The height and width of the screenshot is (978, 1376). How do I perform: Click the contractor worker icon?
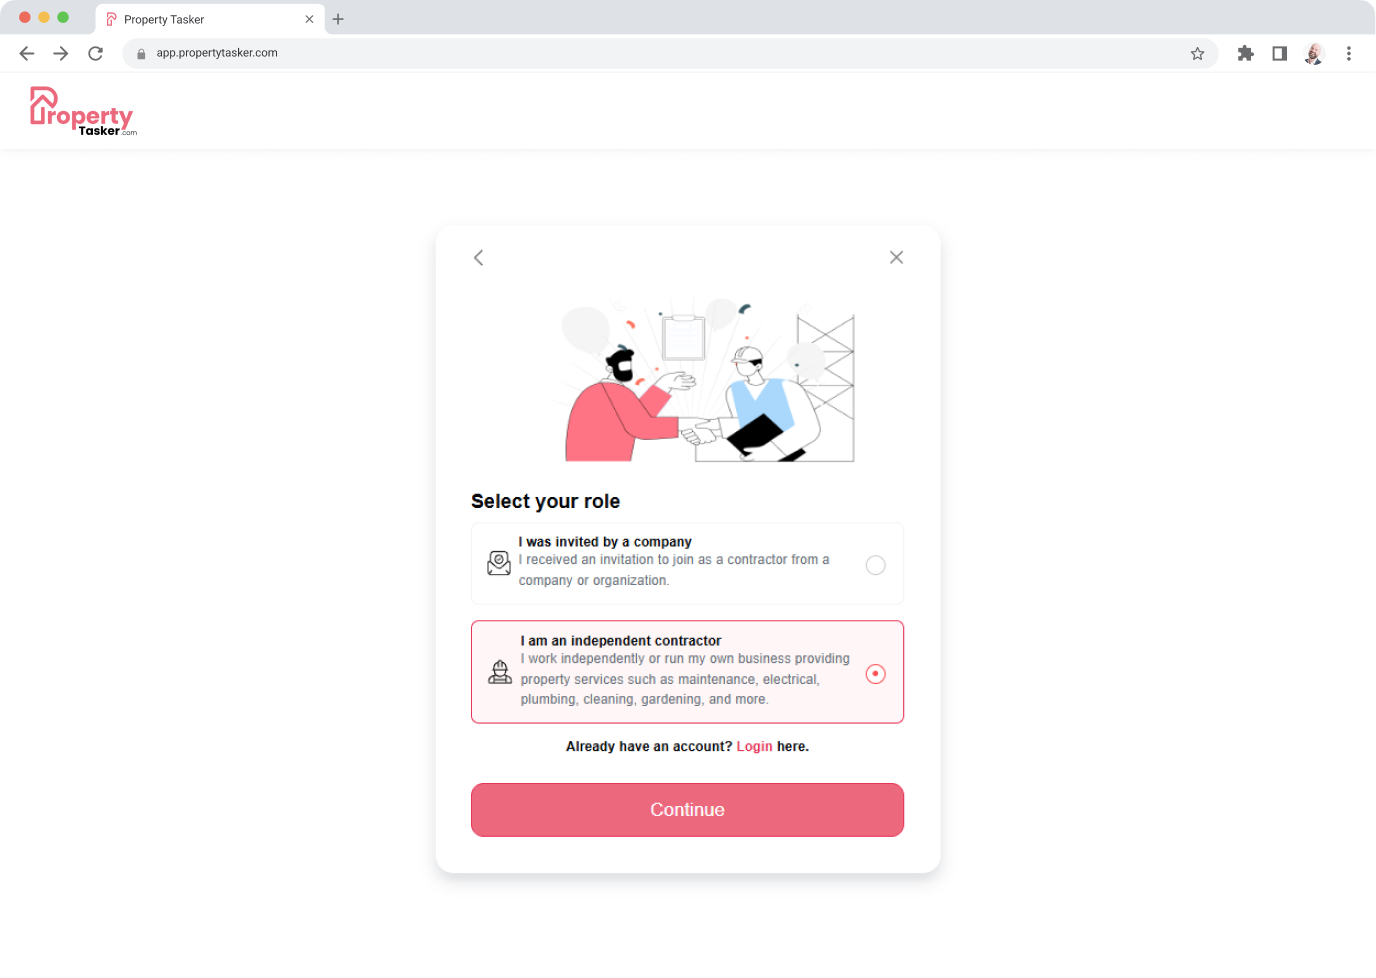(x=500, y=672)
